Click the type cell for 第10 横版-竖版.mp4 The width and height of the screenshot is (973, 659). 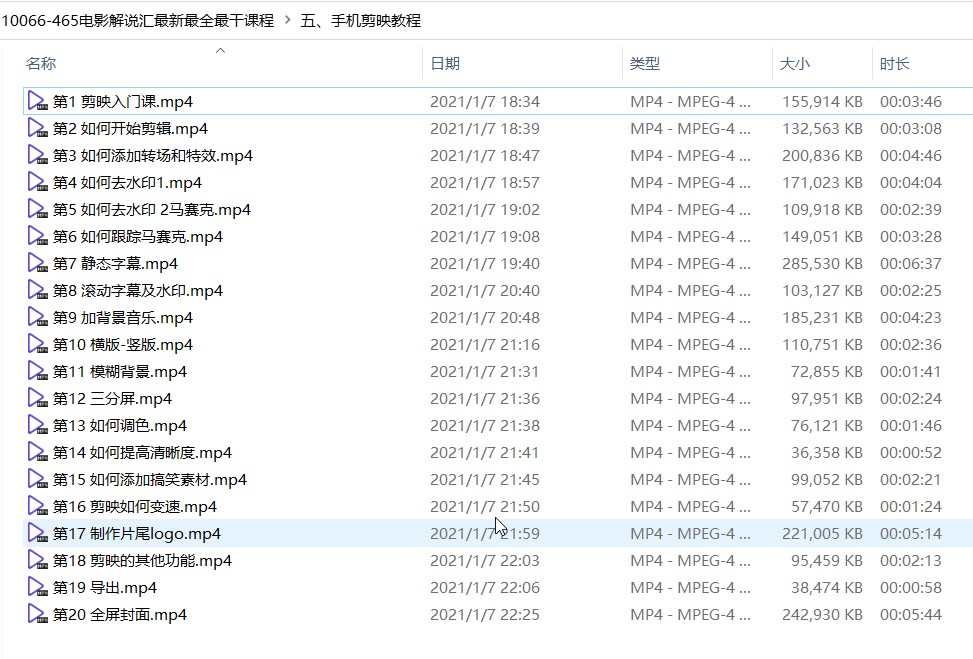(x=690, y=344)
